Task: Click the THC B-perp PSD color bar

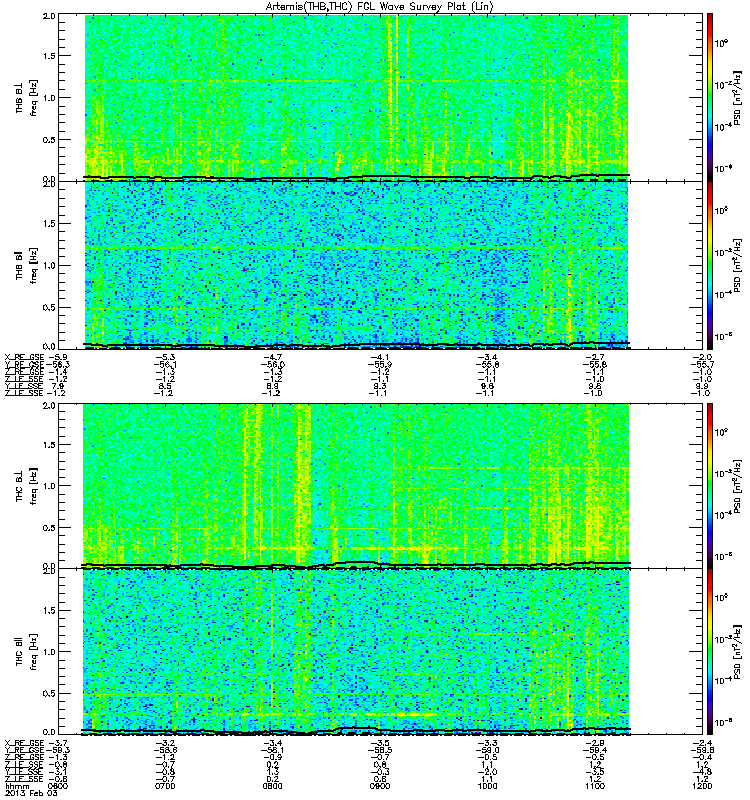Action: click(x=710, y=485)
